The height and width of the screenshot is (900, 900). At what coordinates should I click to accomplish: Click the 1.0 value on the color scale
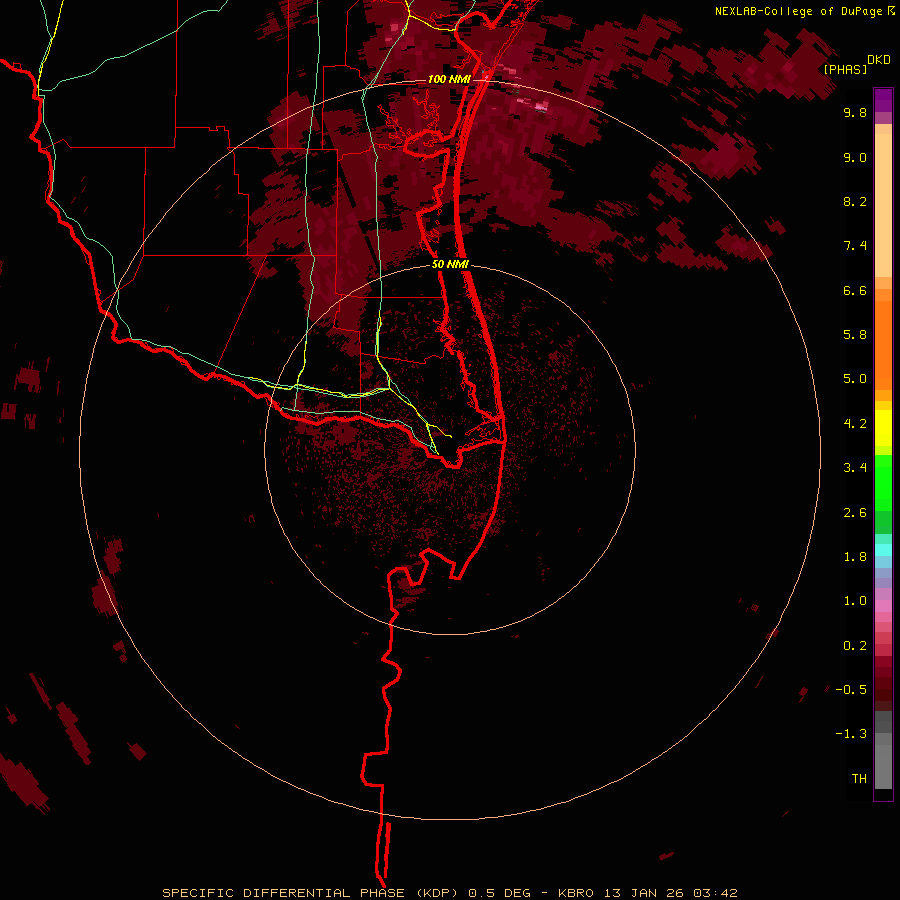click(855, 601)
